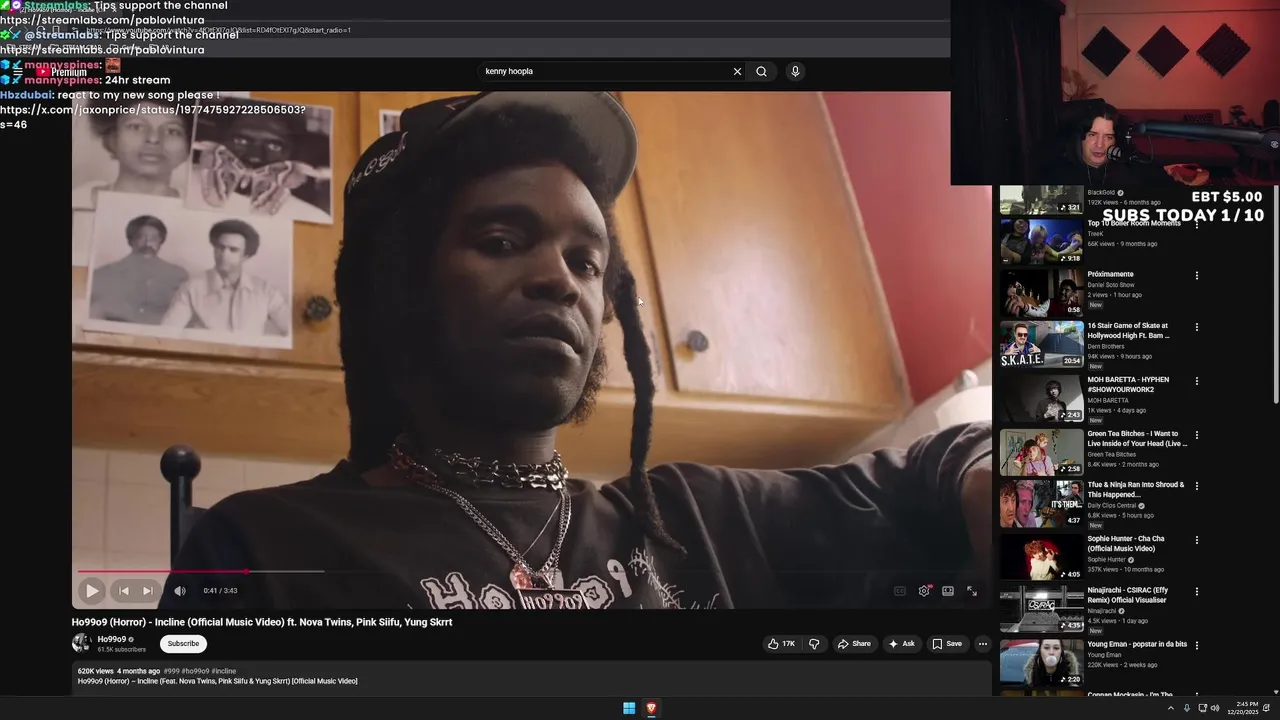Image resolution: width=1280 pixels, height=720 pixels.
Task: Click the #incline hashtag
Action: (224, 671)
